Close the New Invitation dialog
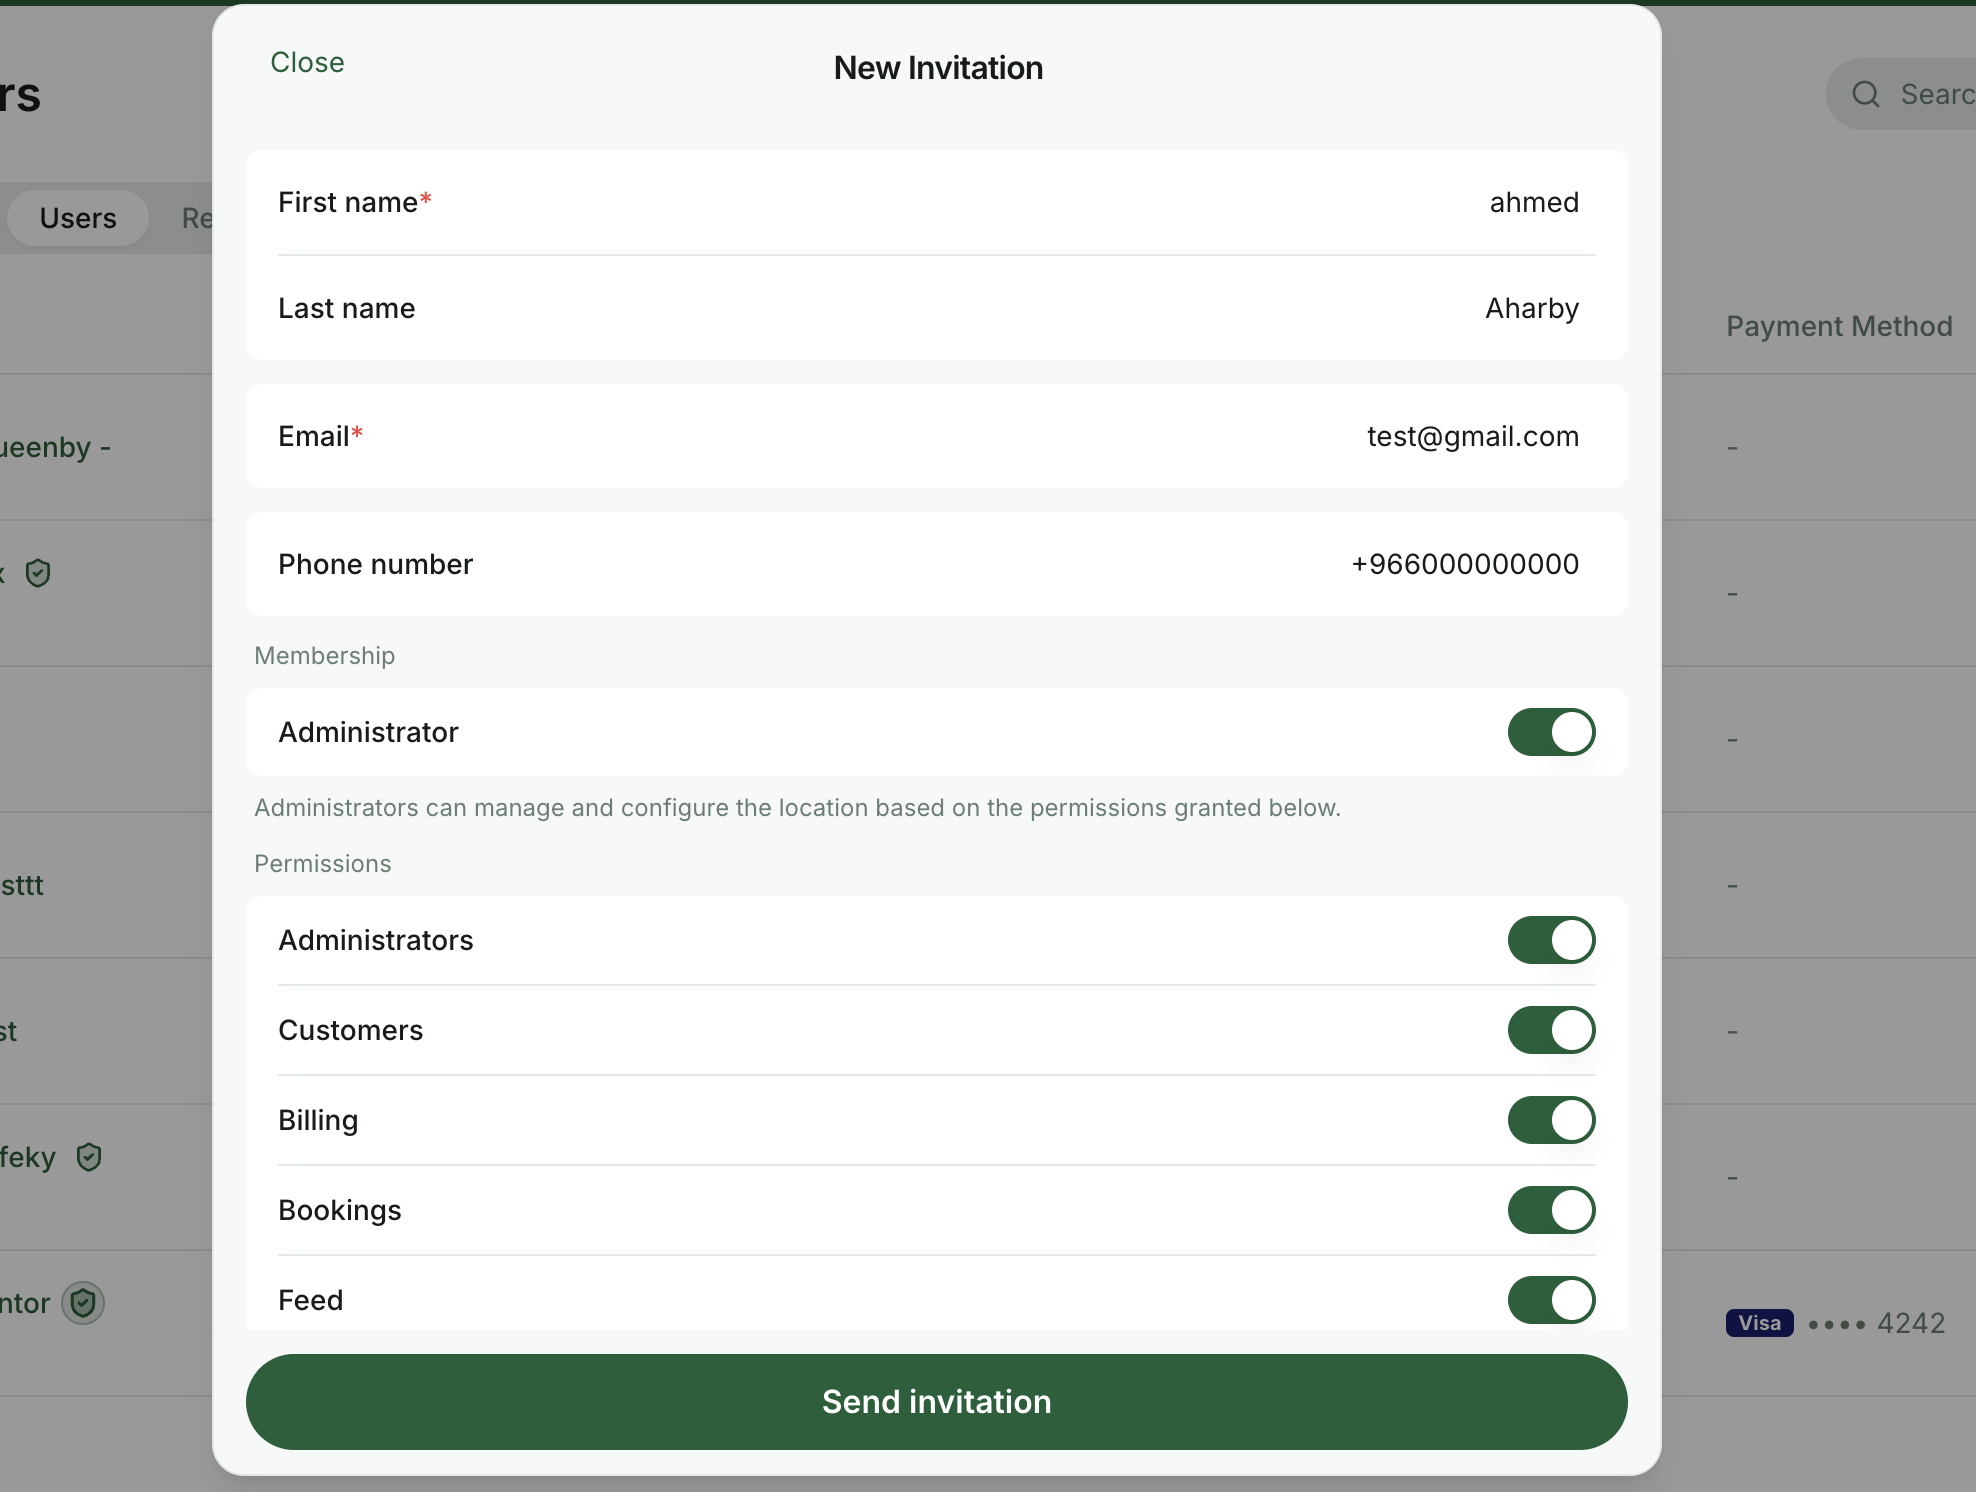Viewport: 1976px width, 1492px height. tap(307, 62)
